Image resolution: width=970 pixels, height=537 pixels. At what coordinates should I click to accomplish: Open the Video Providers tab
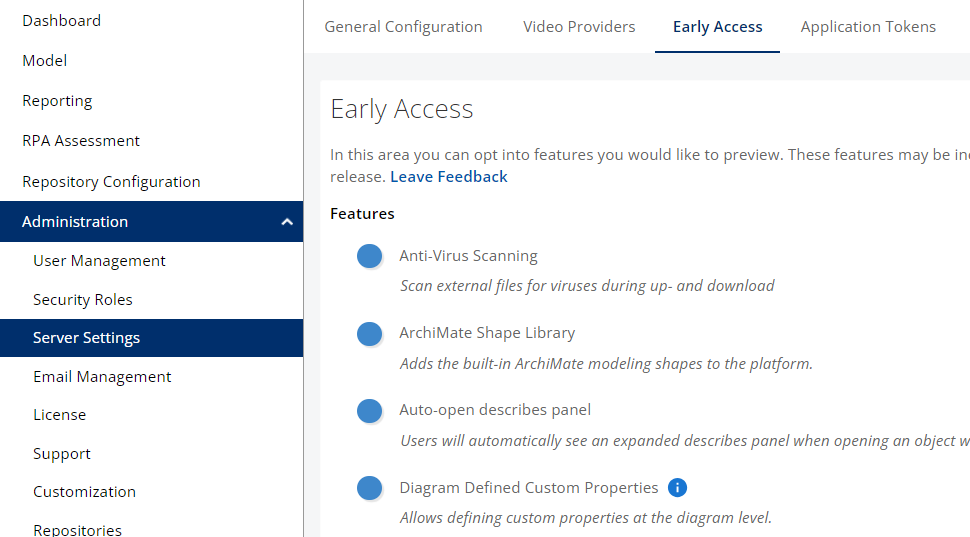[579, 27]
